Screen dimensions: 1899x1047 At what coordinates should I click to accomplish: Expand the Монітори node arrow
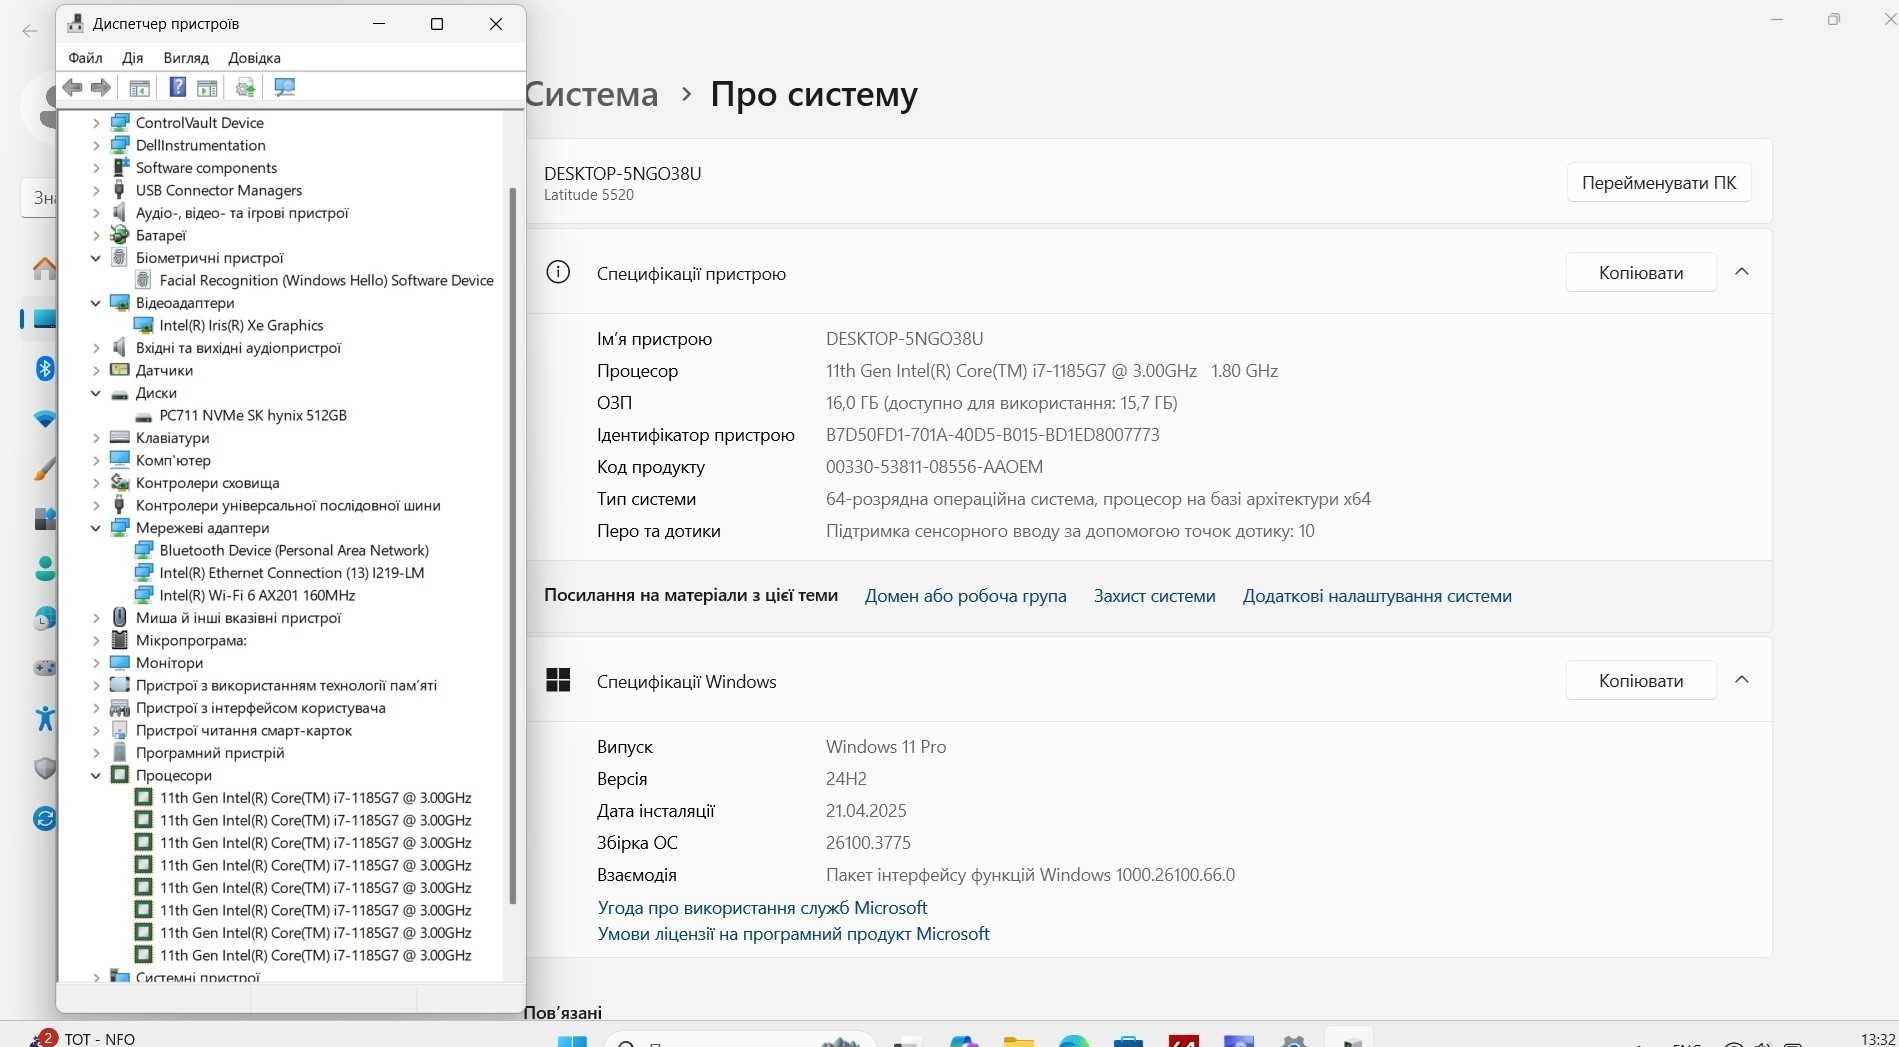pos(96,663)
